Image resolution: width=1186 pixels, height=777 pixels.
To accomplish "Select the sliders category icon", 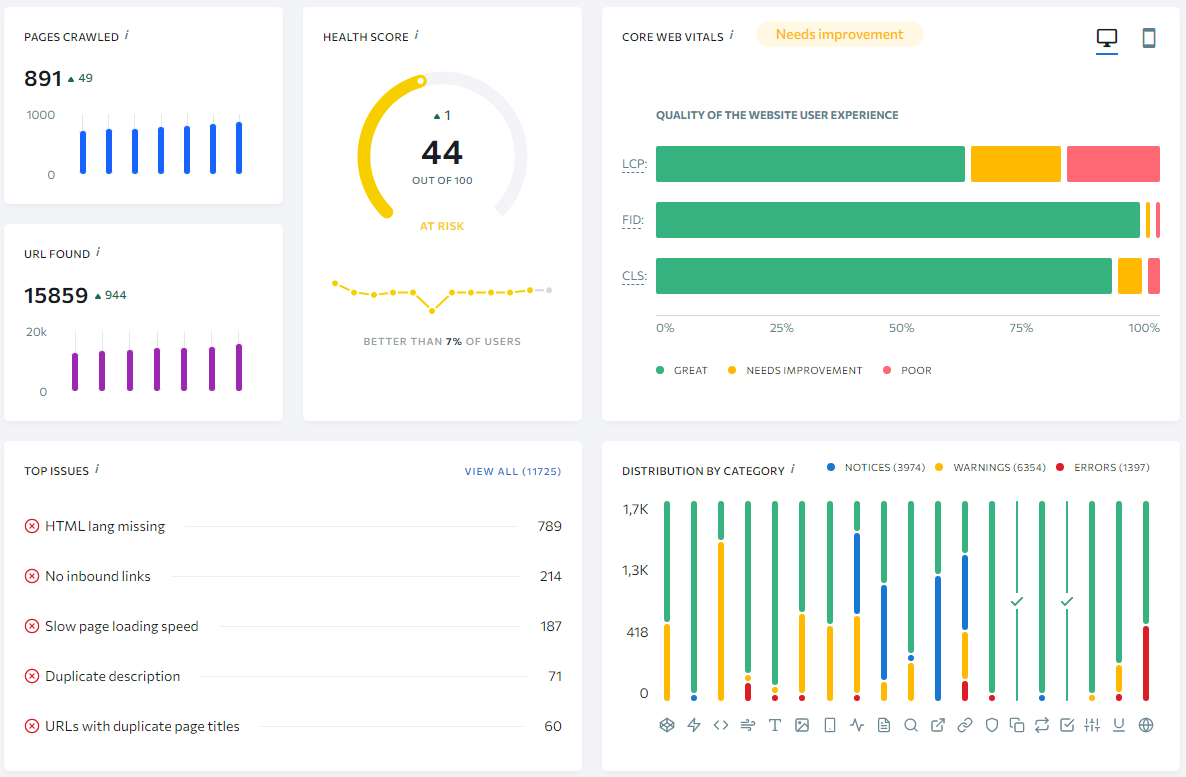I will point(1091,725).
